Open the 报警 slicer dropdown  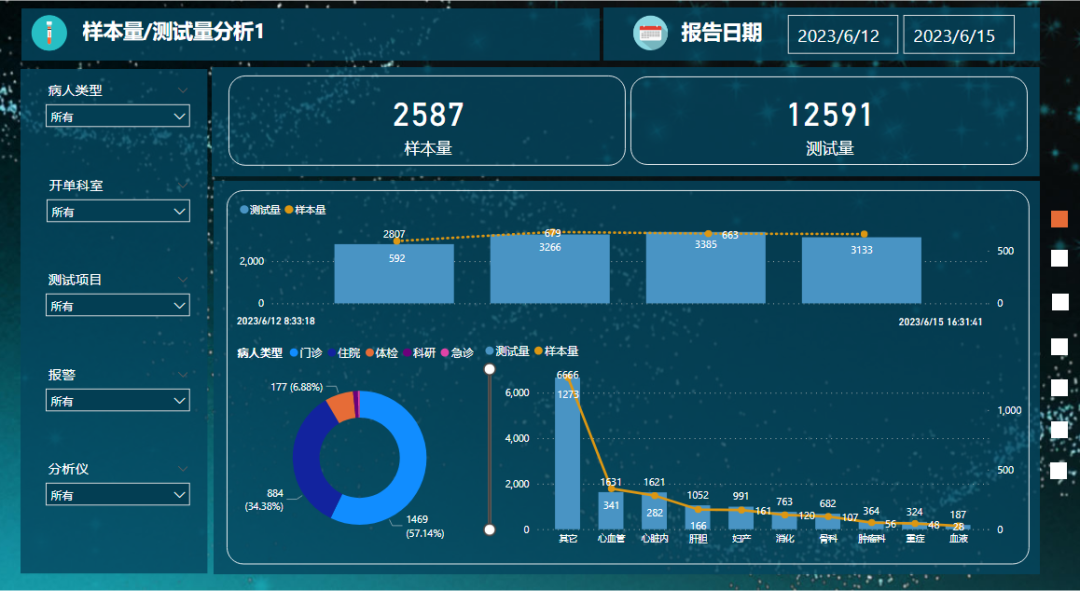pyautogui.click(x=118, y=400)
